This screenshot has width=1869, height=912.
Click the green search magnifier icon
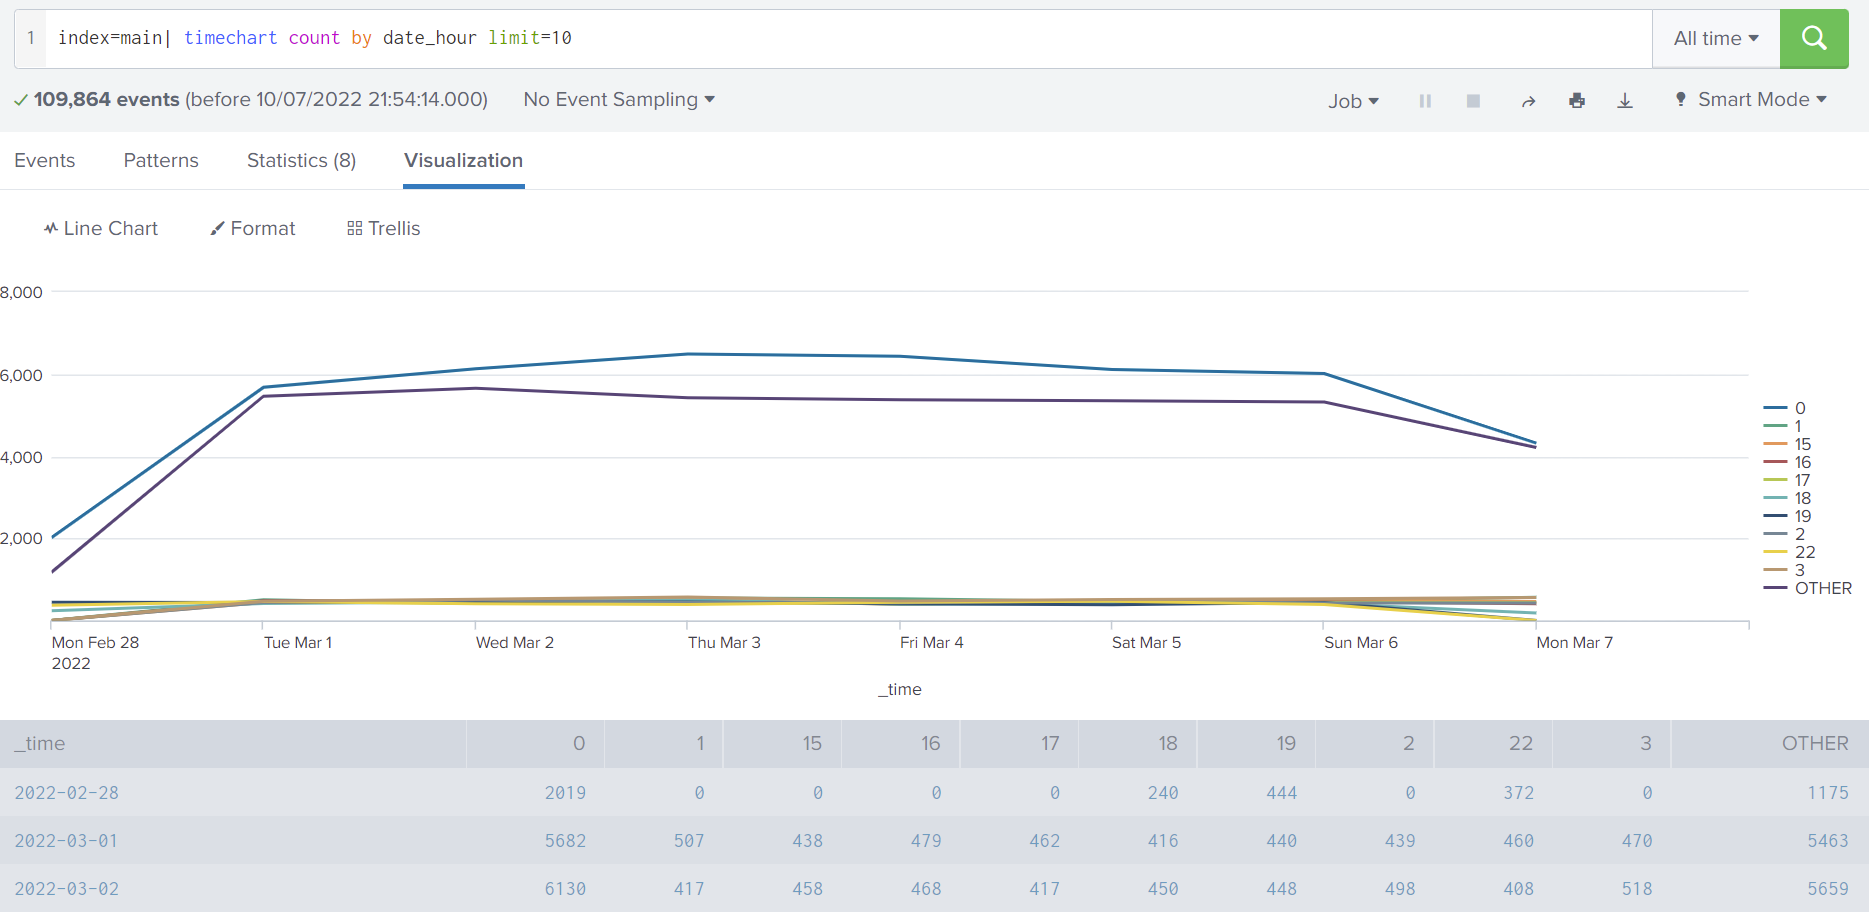coord(1814,38)
